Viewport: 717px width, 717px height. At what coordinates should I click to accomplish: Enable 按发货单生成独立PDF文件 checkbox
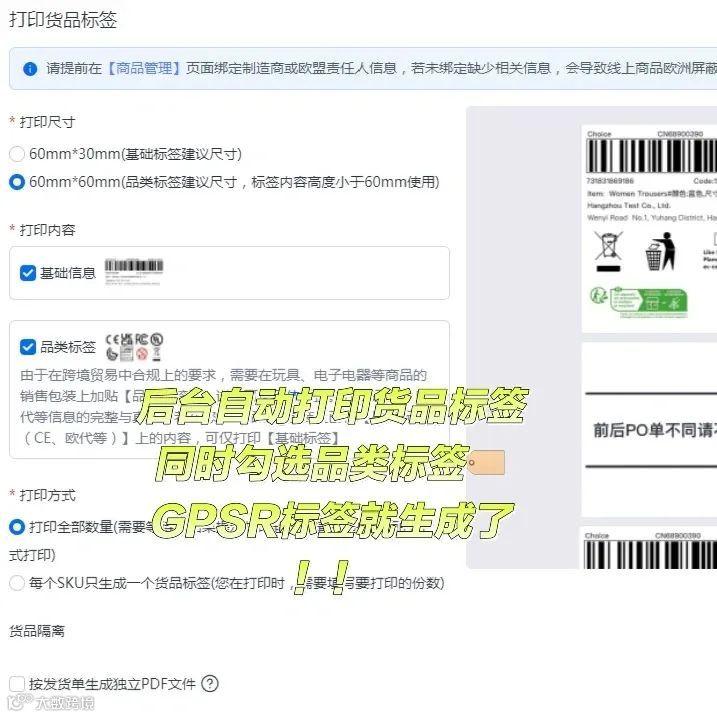click(x=17, y=684)
